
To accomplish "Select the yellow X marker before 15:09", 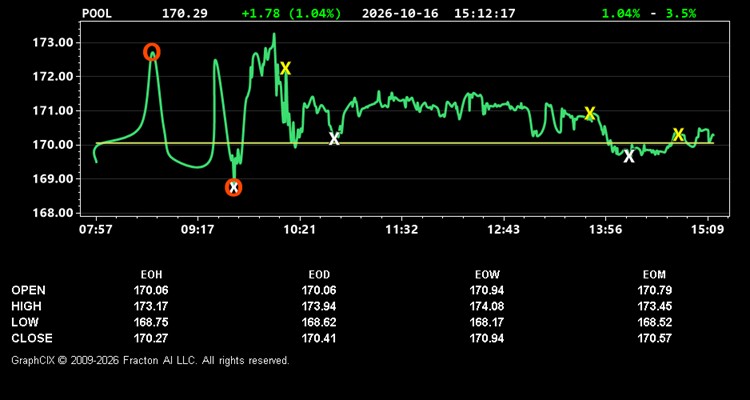I will (678, 134).
